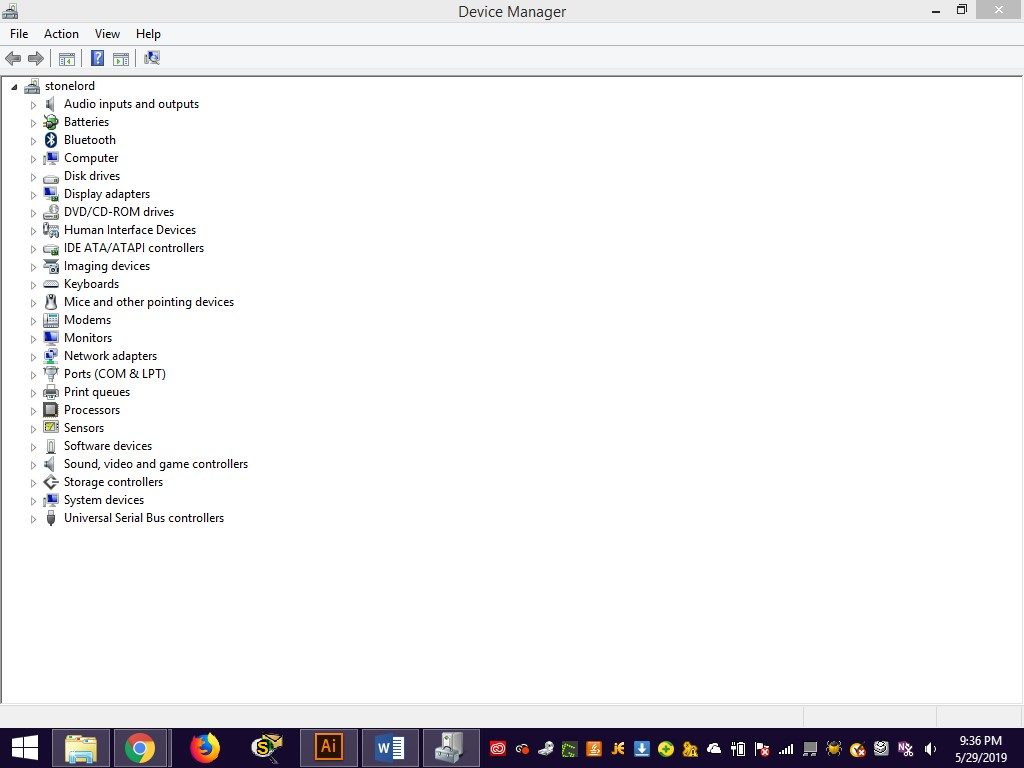Expand Universal Serial Bus controllers
Viewport: 1024px width, 768px height.
pyautogui.click(x=33, y=519)
